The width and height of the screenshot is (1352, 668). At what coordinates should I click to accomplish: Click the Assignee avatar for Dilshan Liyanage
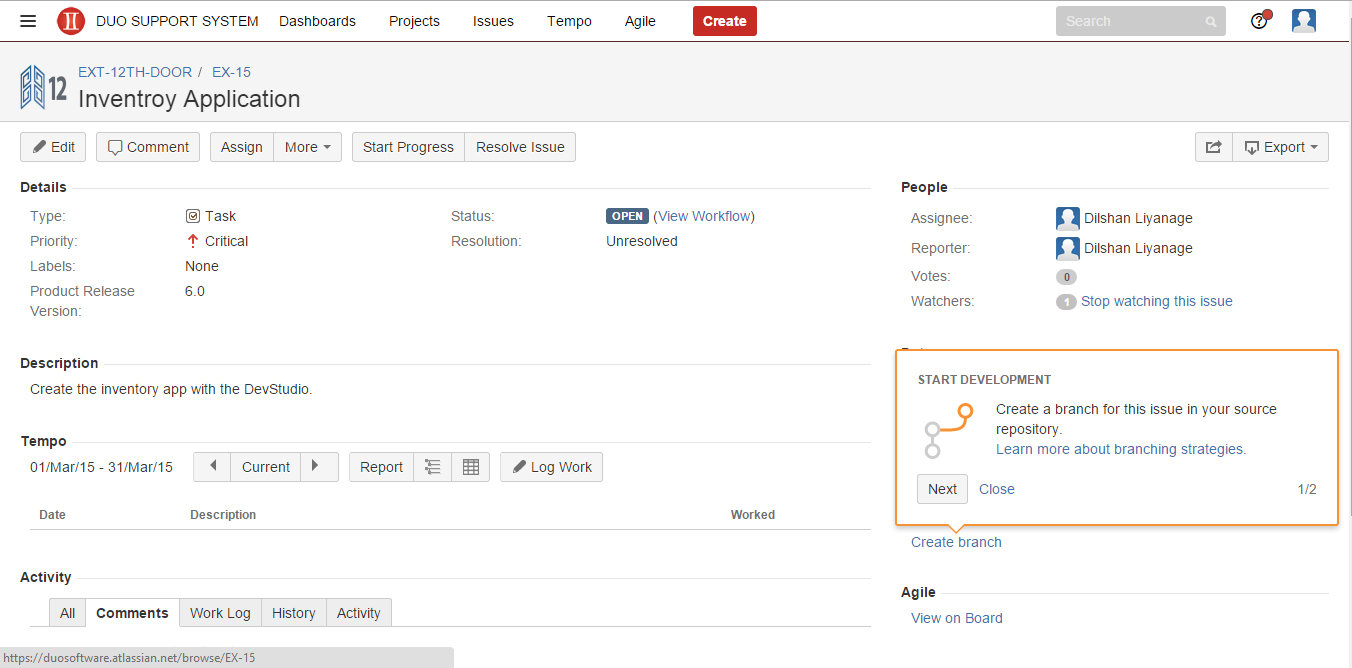pyautogui.click(x=1068, y=218)
